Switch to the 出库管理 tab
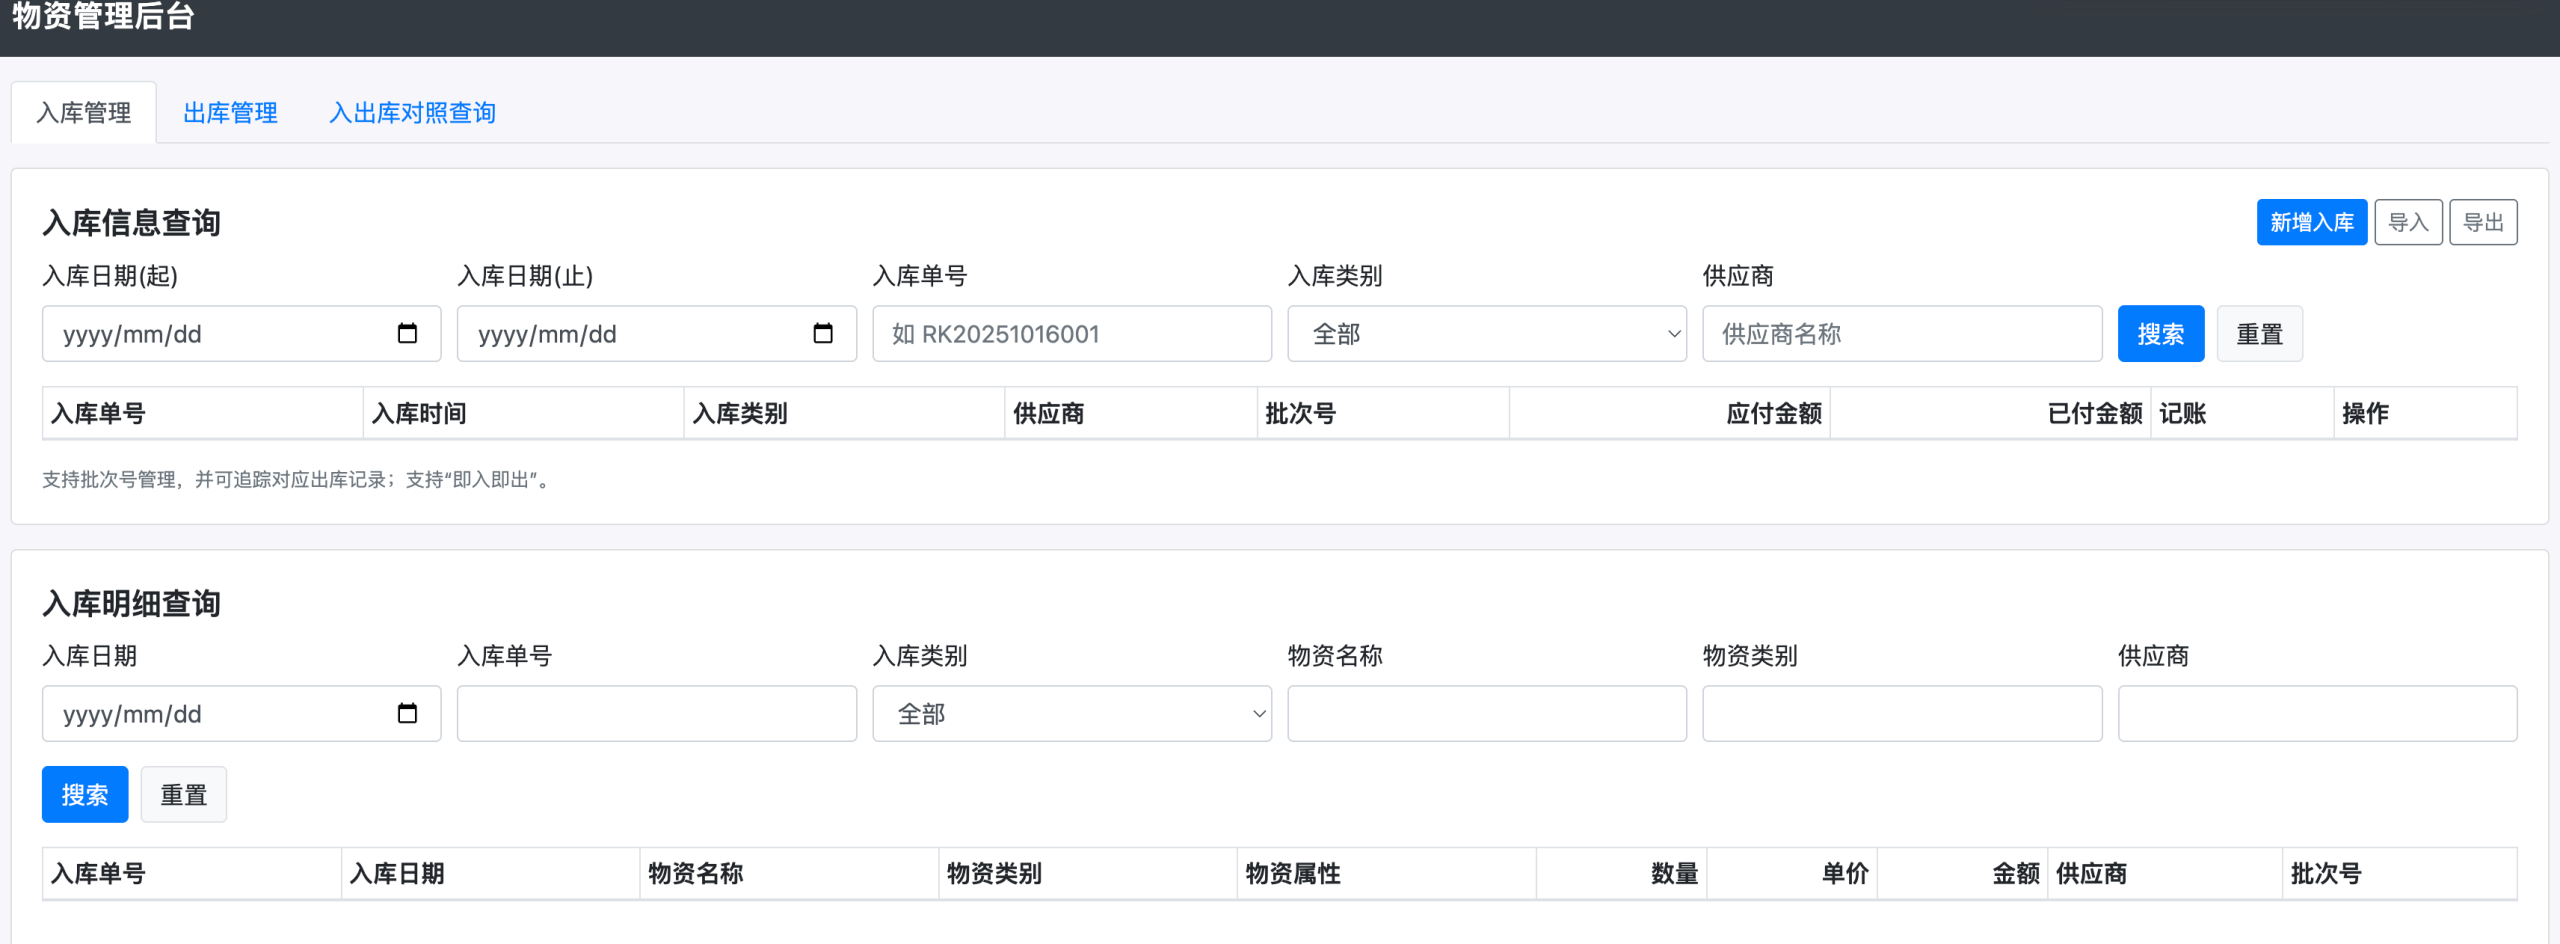 pos(230,113)
